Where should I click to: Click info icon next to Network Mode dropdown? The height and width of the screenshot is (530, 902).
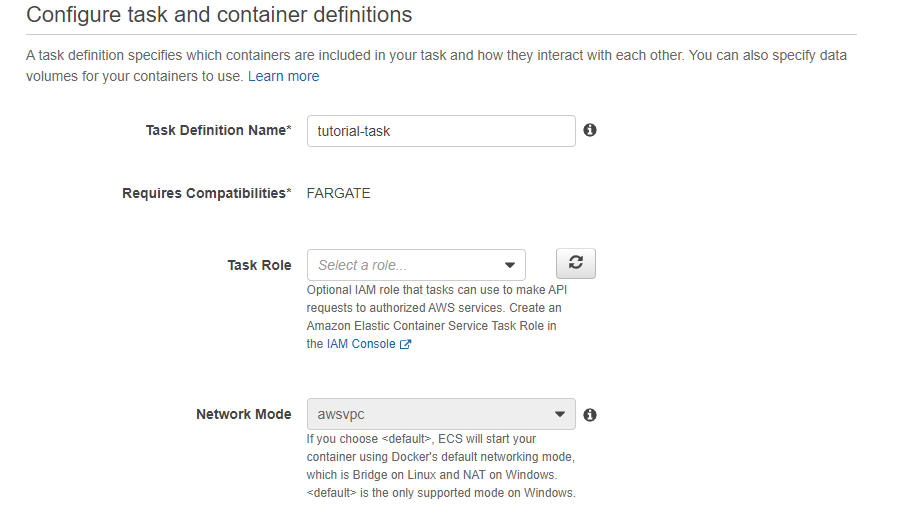(590, 414)
